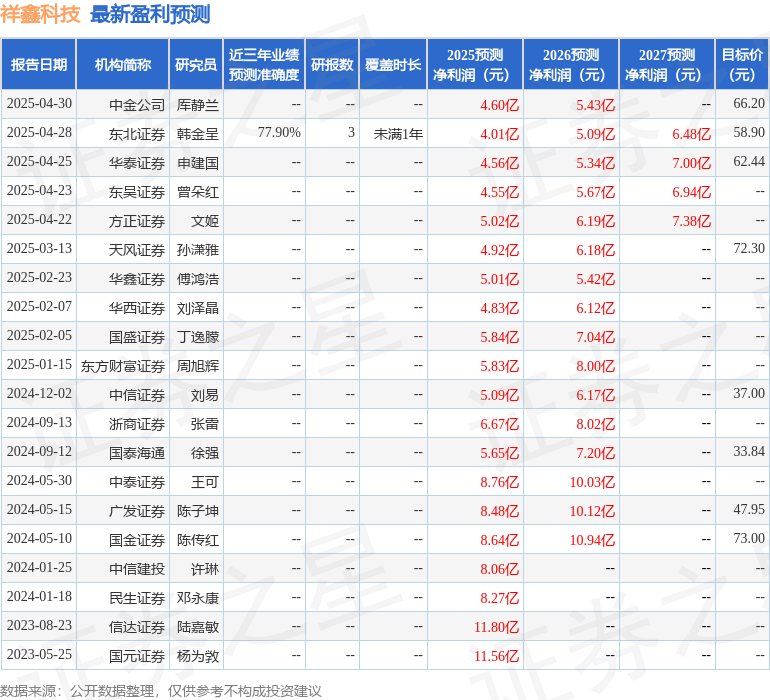Image resolution: width=770 pixels, height=700 pixels.
Task: Click 2026 forecast 8.00亿
Action: coord(595,365)
